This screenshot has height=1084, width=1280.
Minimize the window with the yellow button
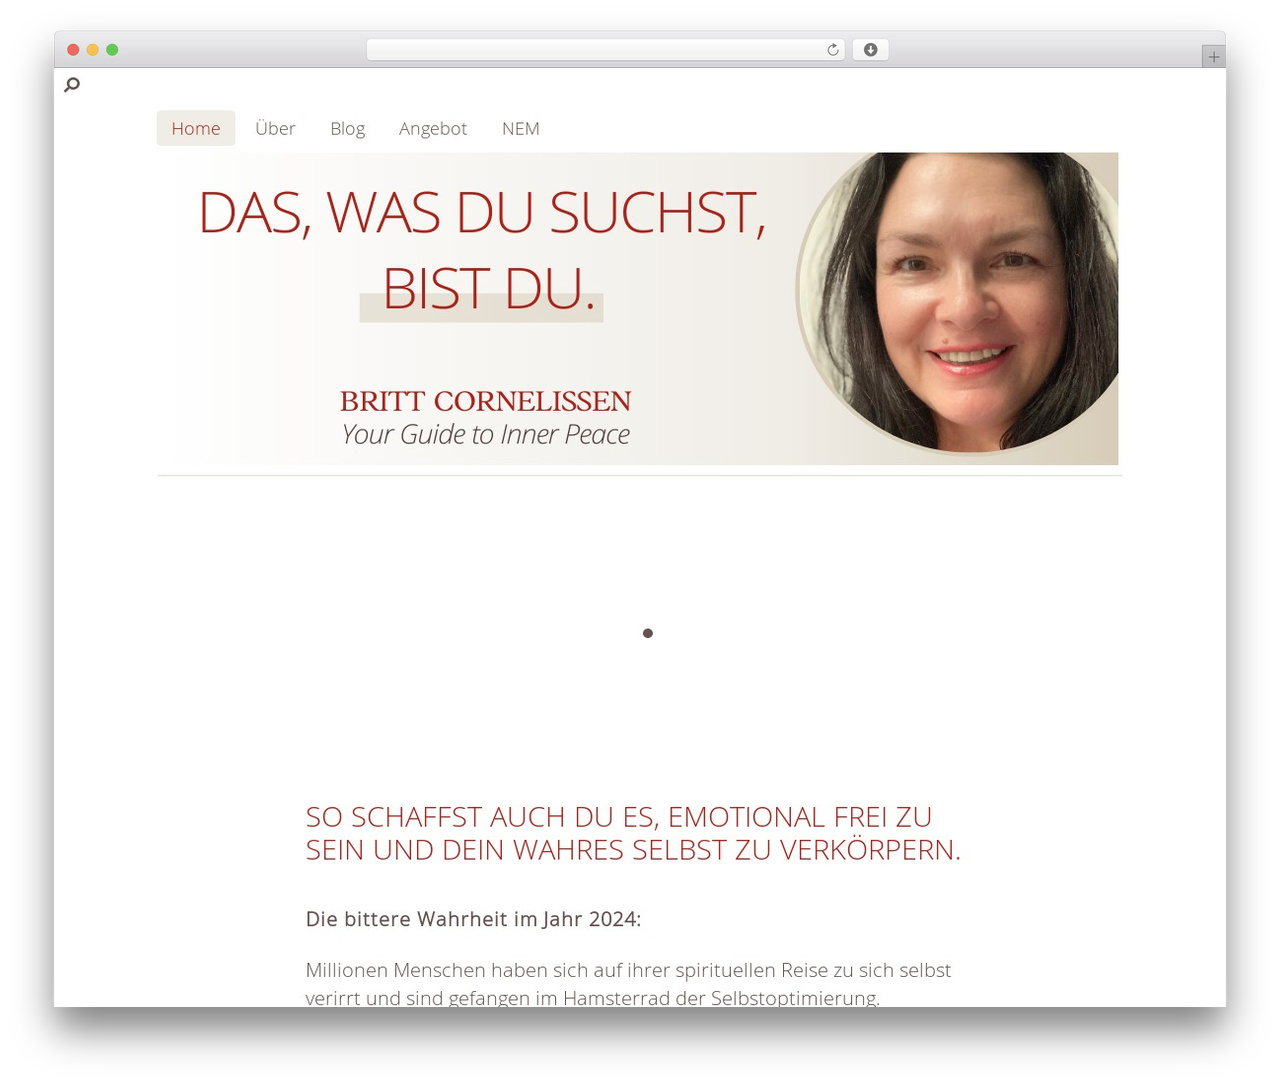point(93,50)
